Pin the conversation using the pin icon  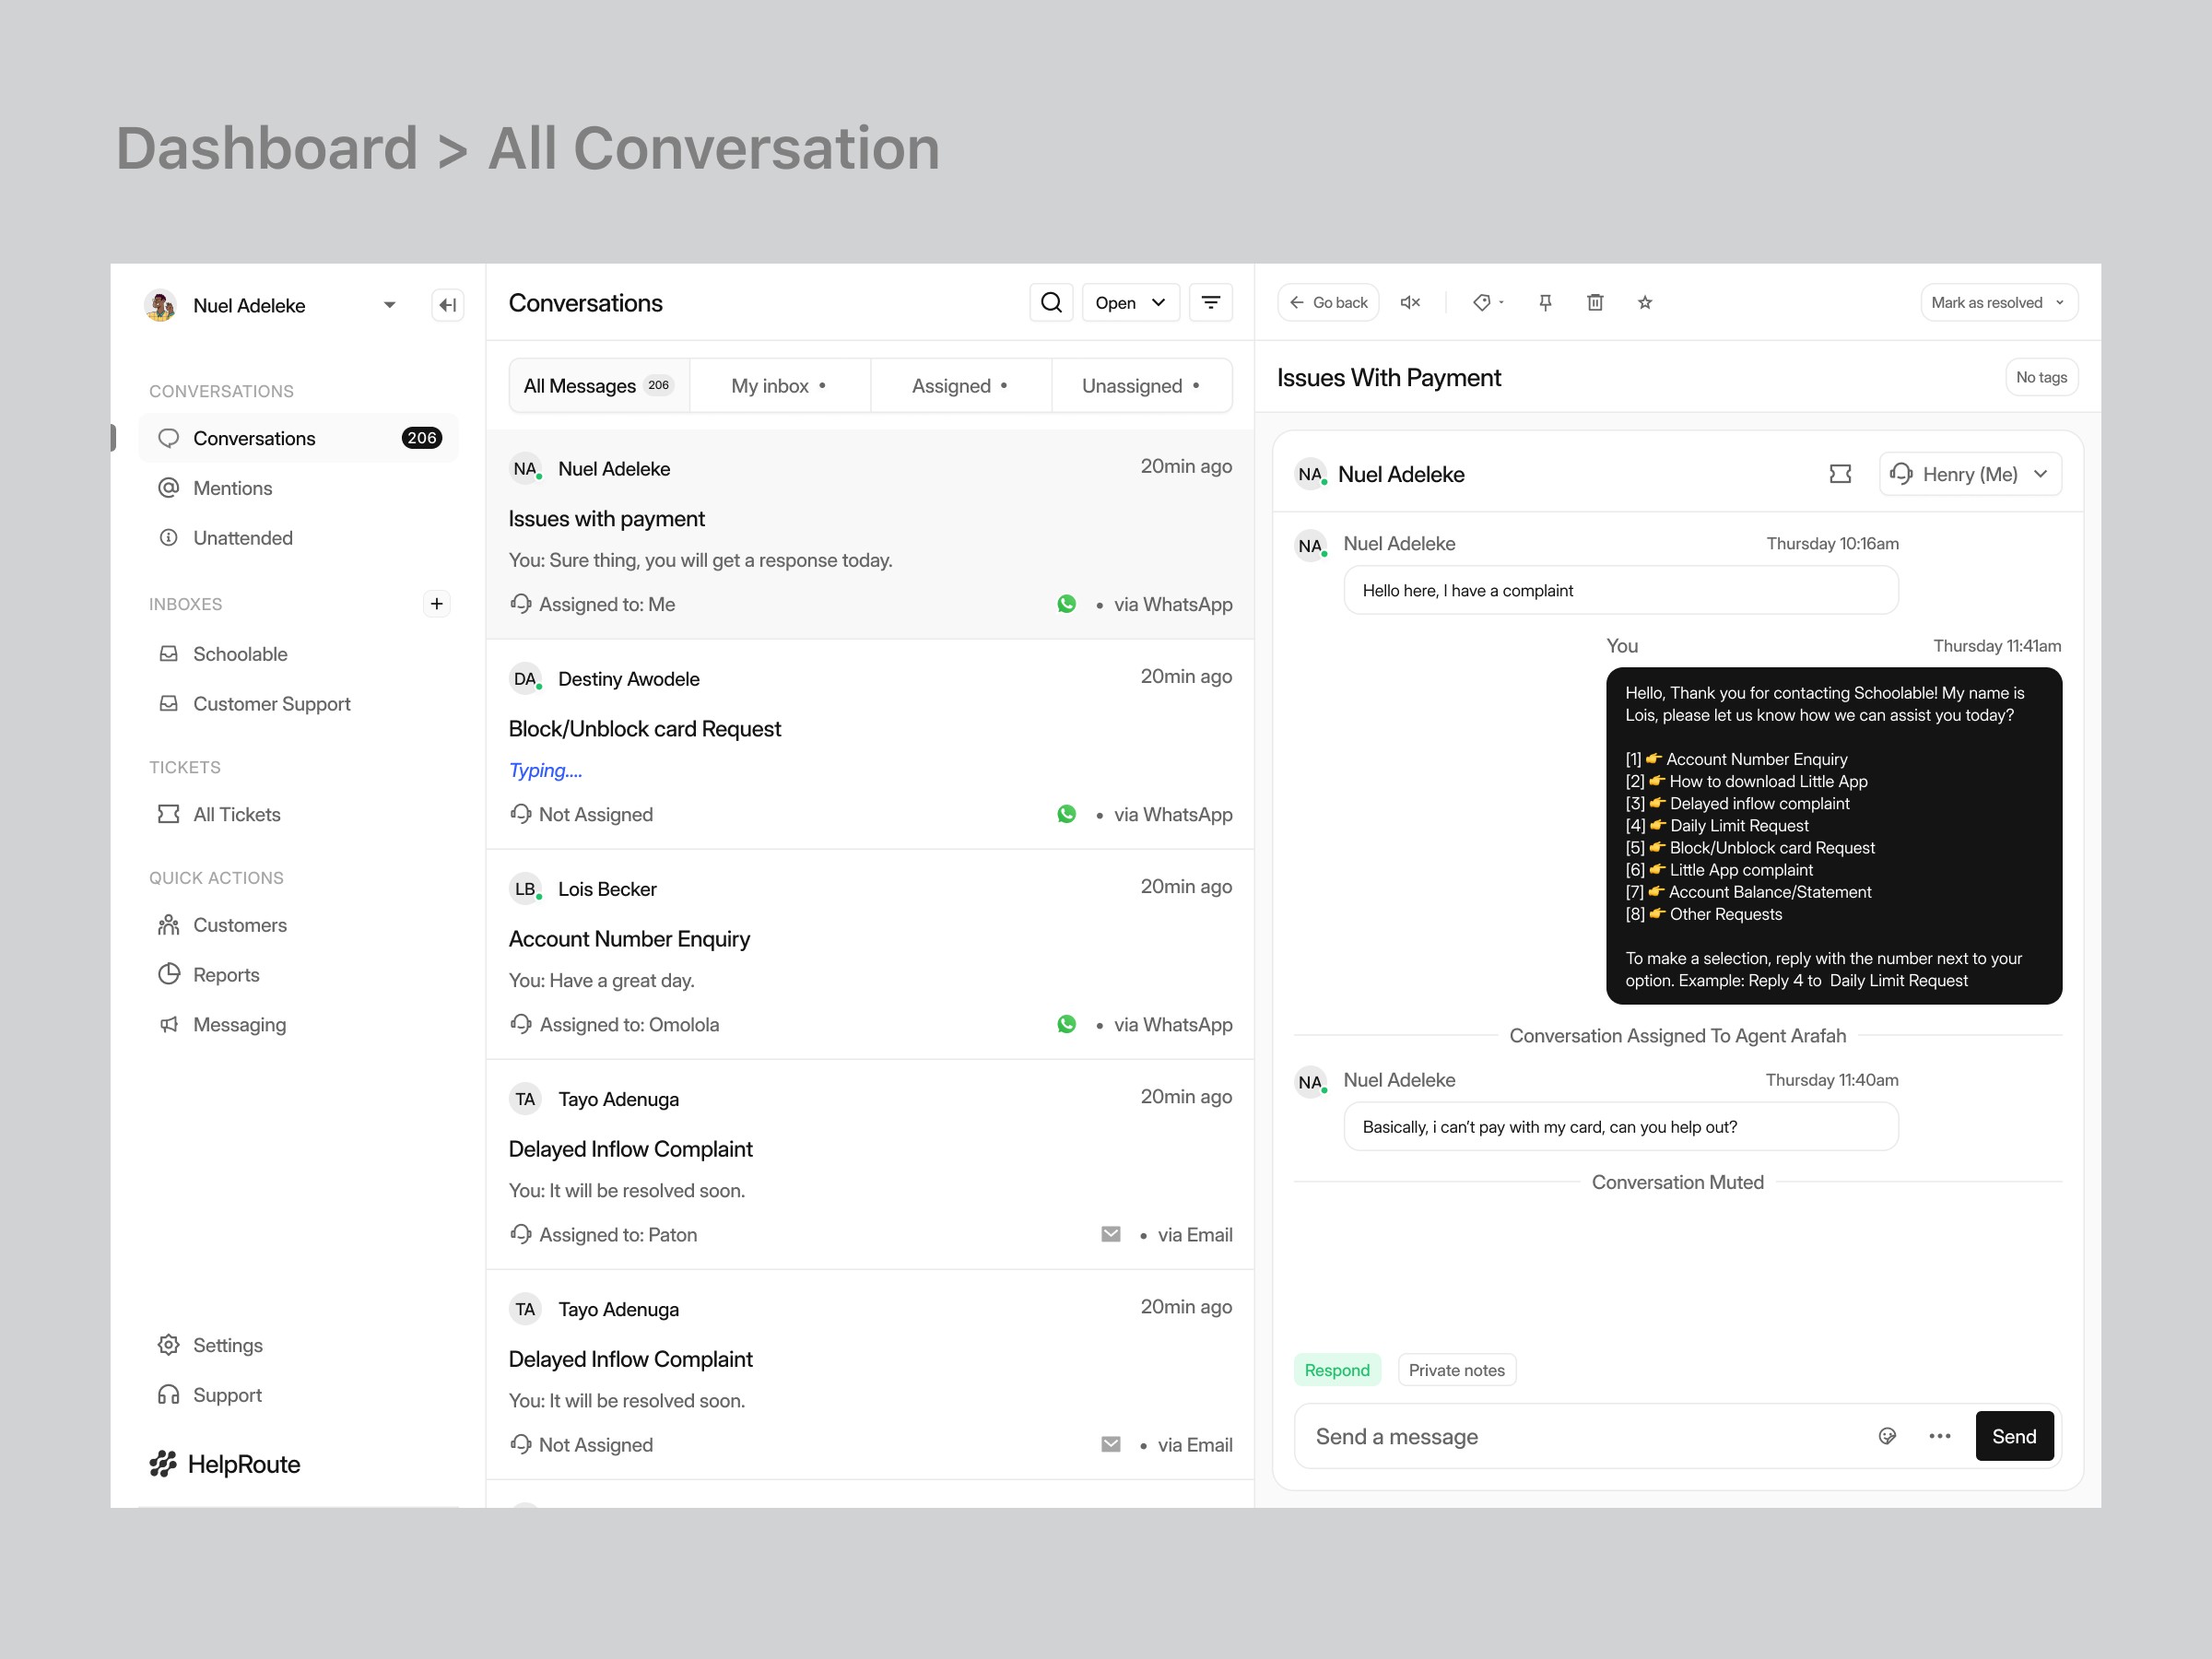(1545, 302)
